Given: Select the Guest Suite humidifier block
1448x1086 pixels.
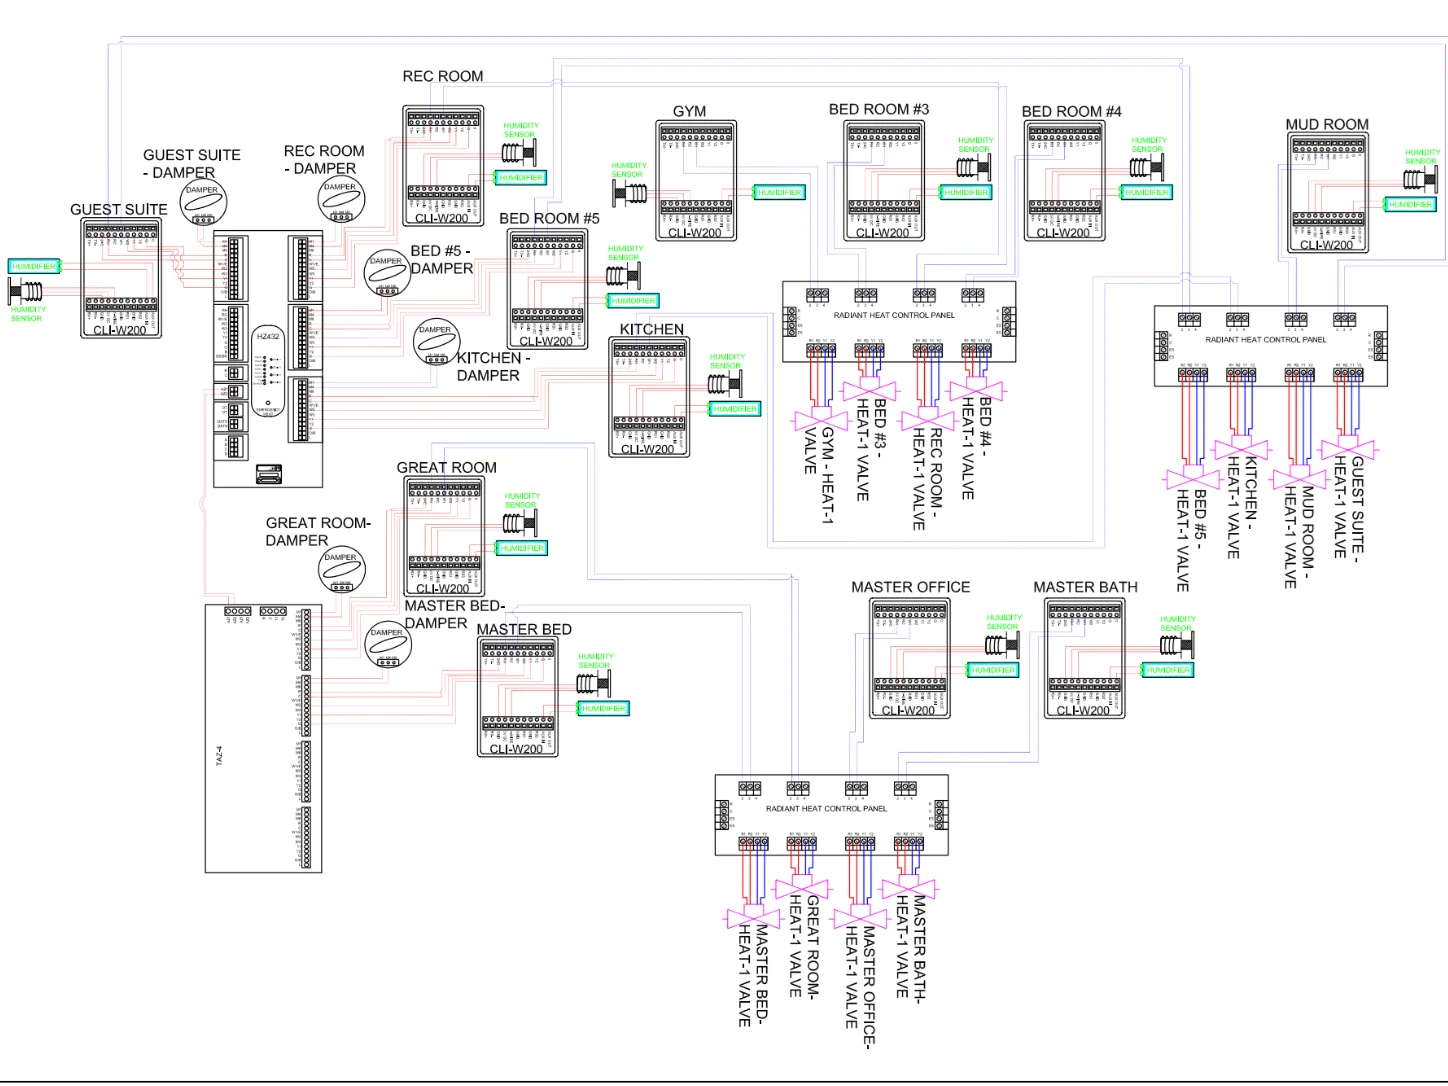Looking at the screenshot, I should pyautogui.click(x=34, y=266).
